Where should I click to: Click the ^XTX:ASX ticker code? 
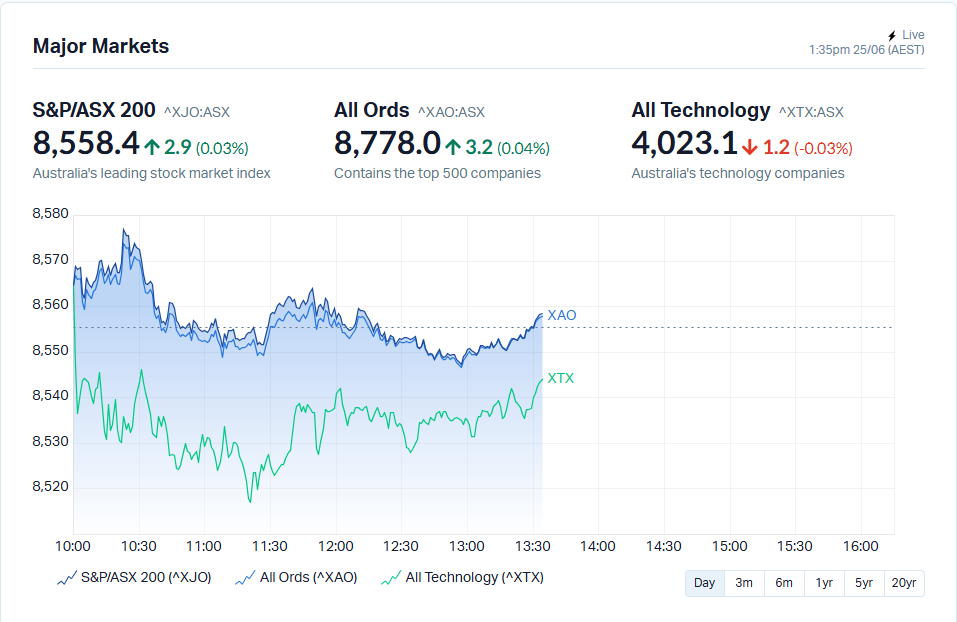click(x=811, y=112)
